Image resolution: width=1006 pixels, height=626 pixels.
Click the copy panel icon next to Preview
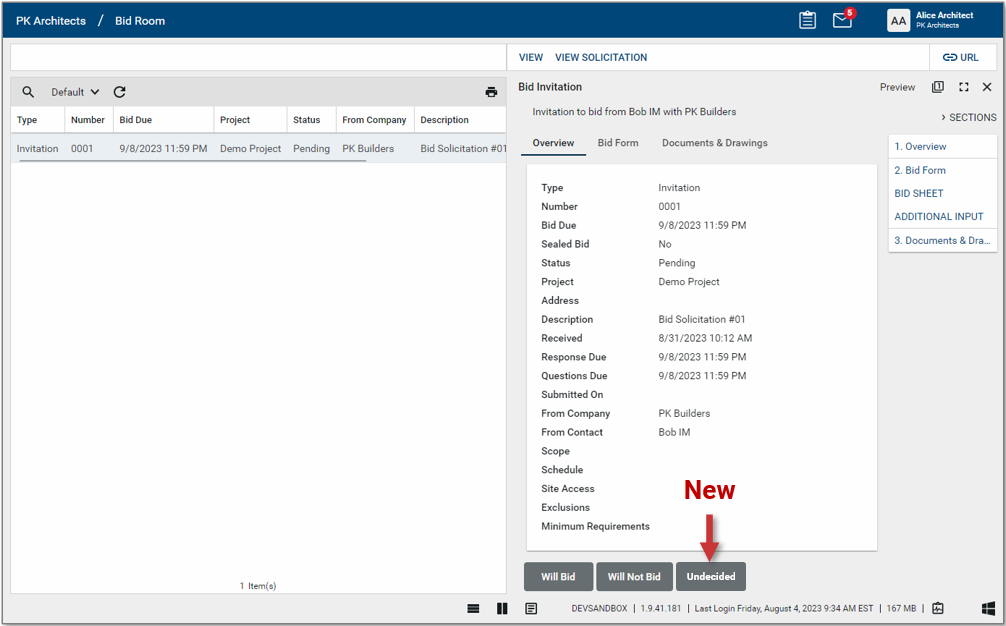pyautogui.click(x=937, y=87)
